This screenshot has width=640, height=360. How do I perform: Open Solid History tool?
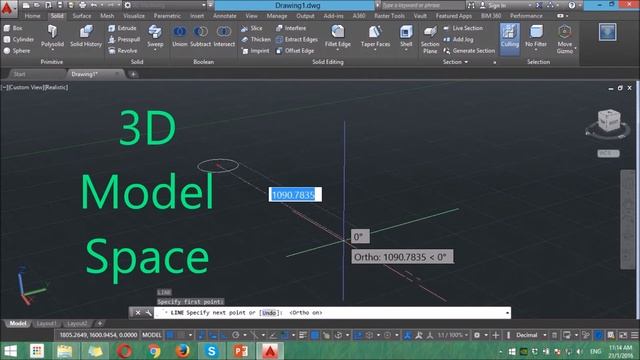pos(86,37)
